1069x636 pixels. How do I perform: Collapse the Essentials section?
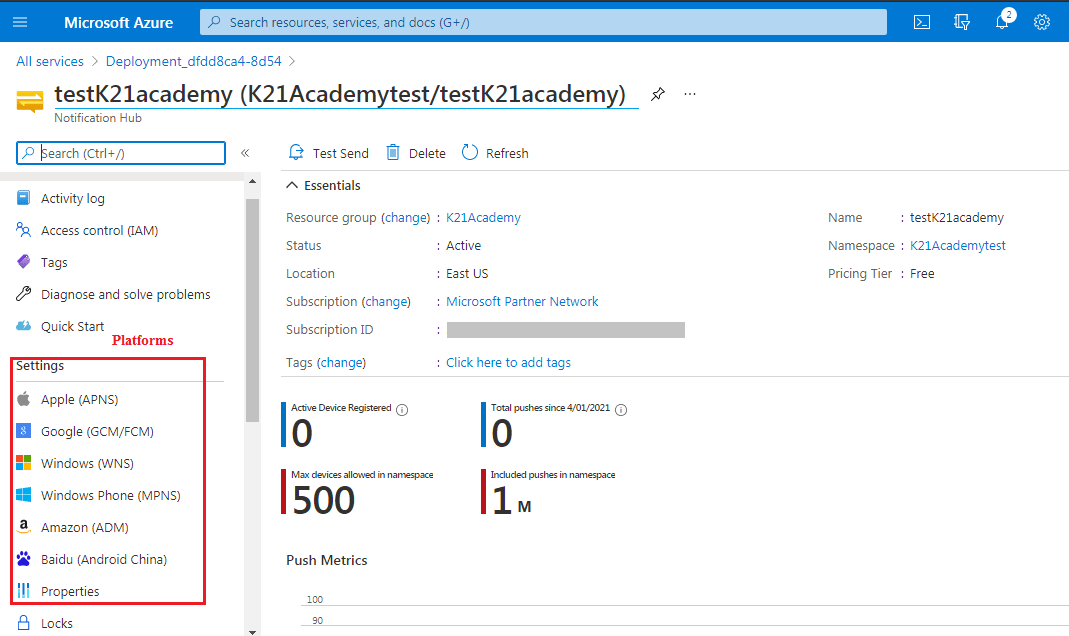click(x=291, y=185)
